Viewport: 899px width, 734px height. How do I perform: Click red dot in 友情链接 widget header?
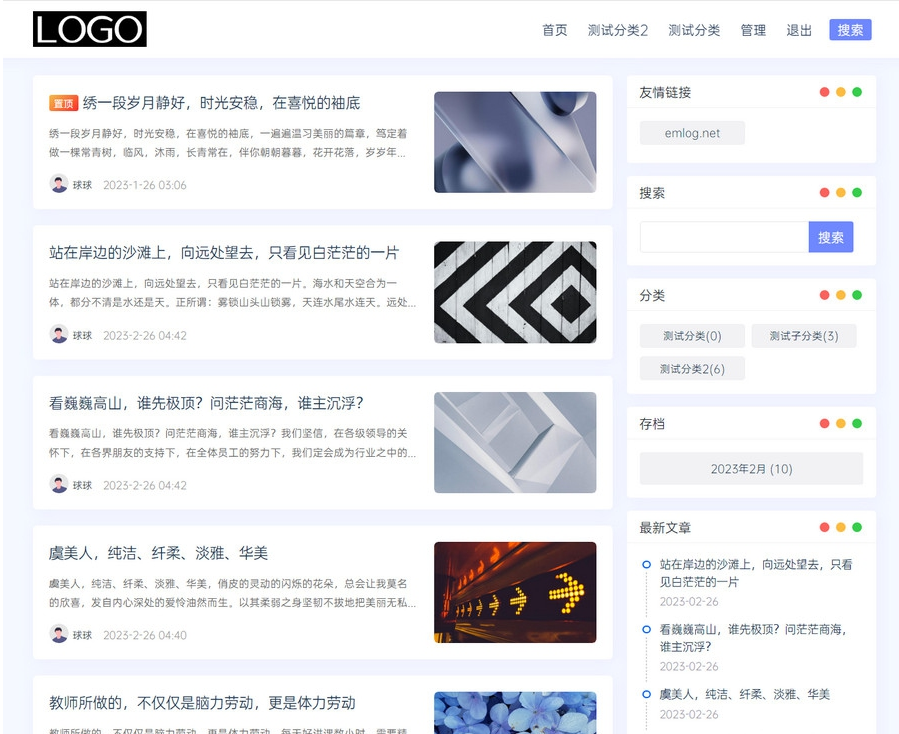tap(824, 92)
